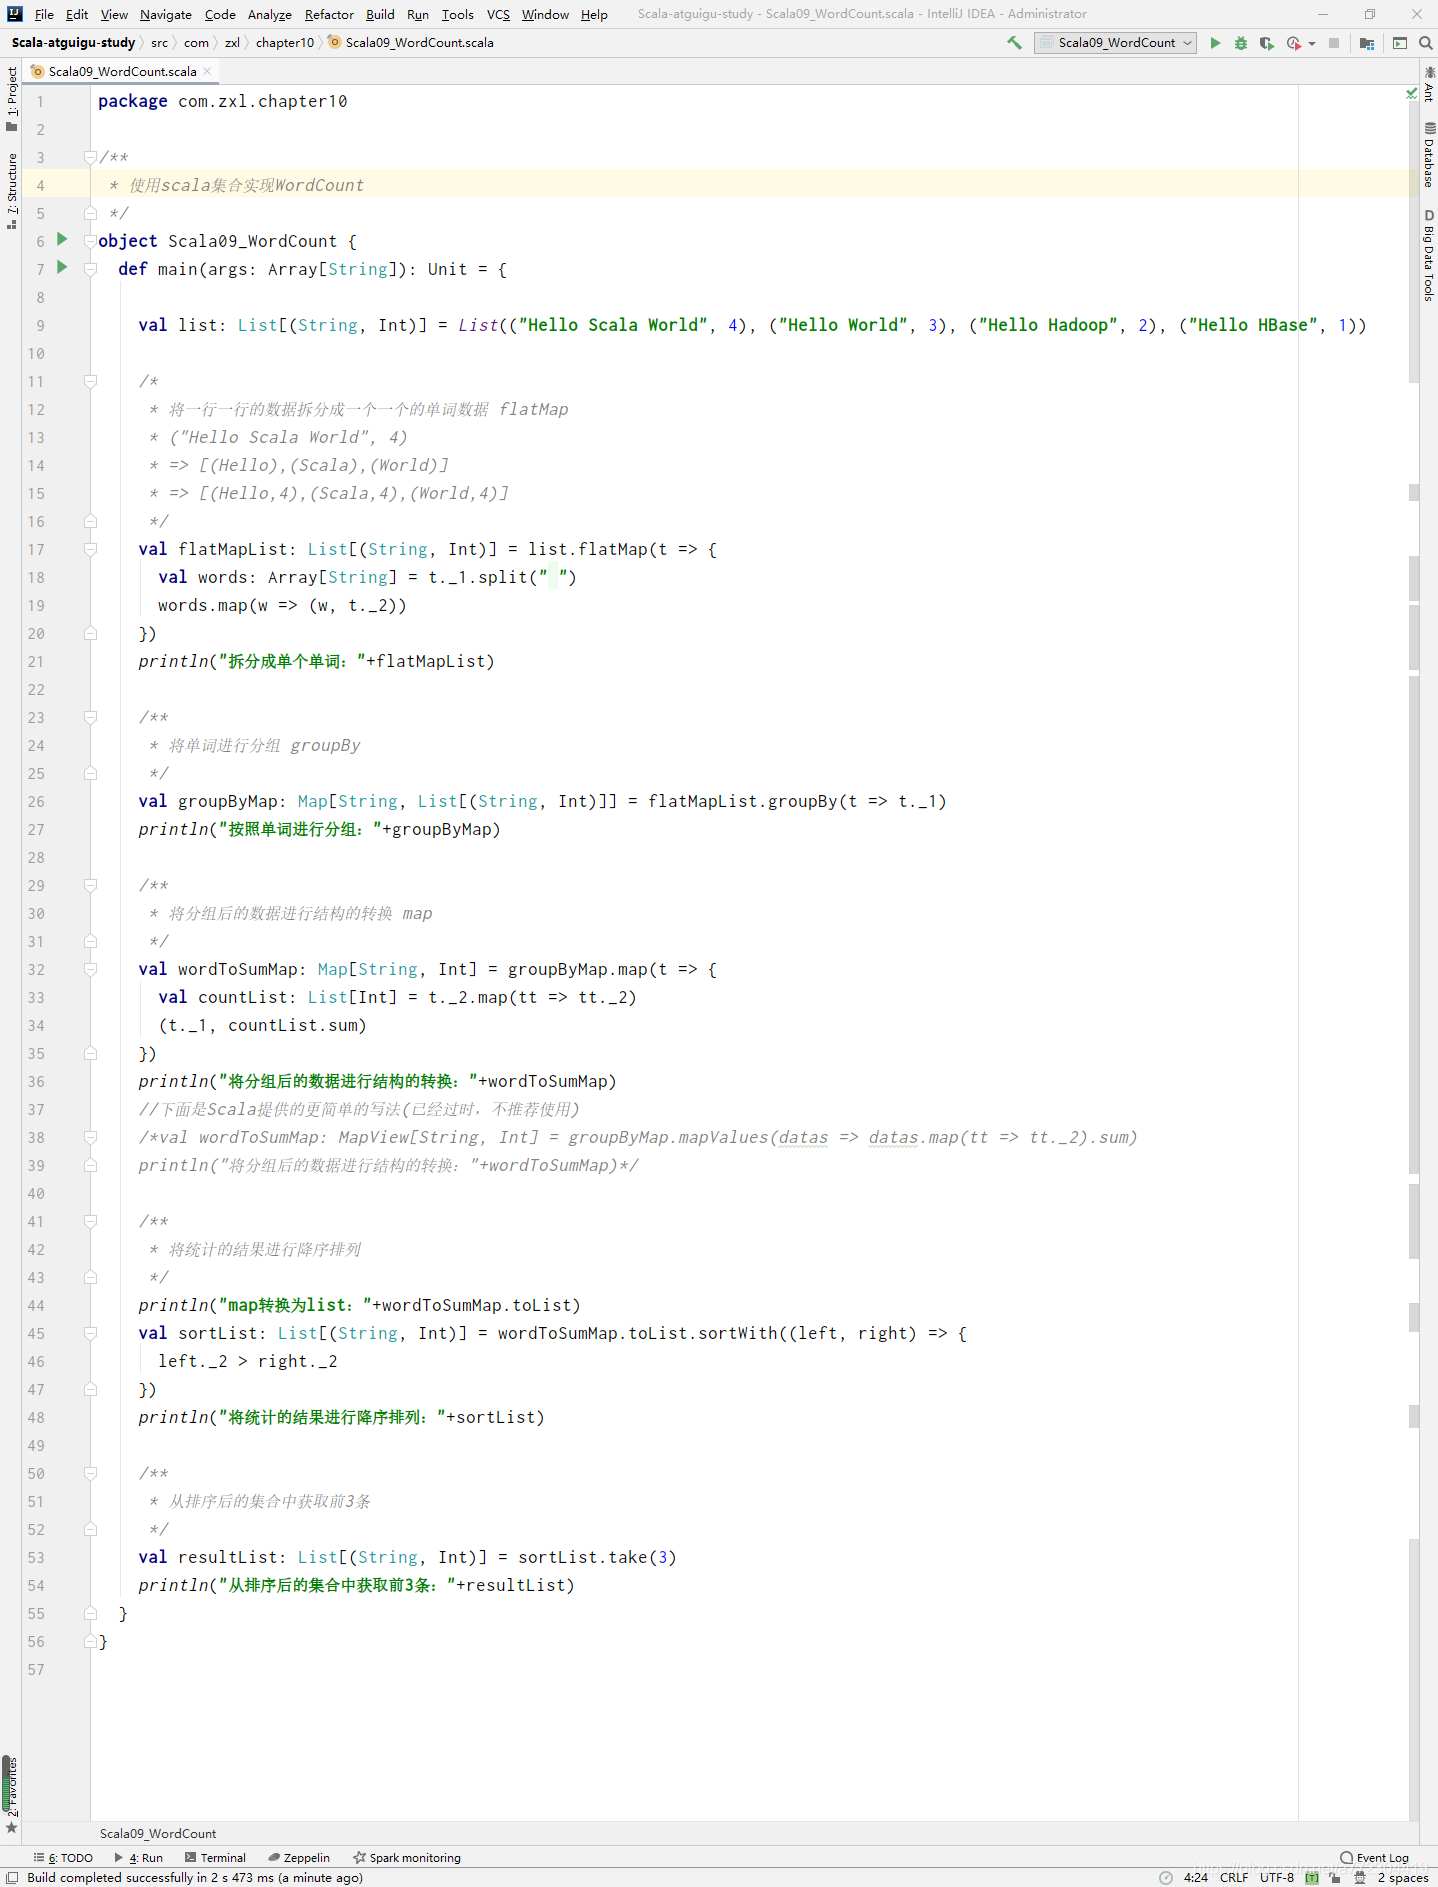This screenshot has width=1438, height=1887.
Task: Collapse the block comment fold at line 11
Action: point(90,381)
